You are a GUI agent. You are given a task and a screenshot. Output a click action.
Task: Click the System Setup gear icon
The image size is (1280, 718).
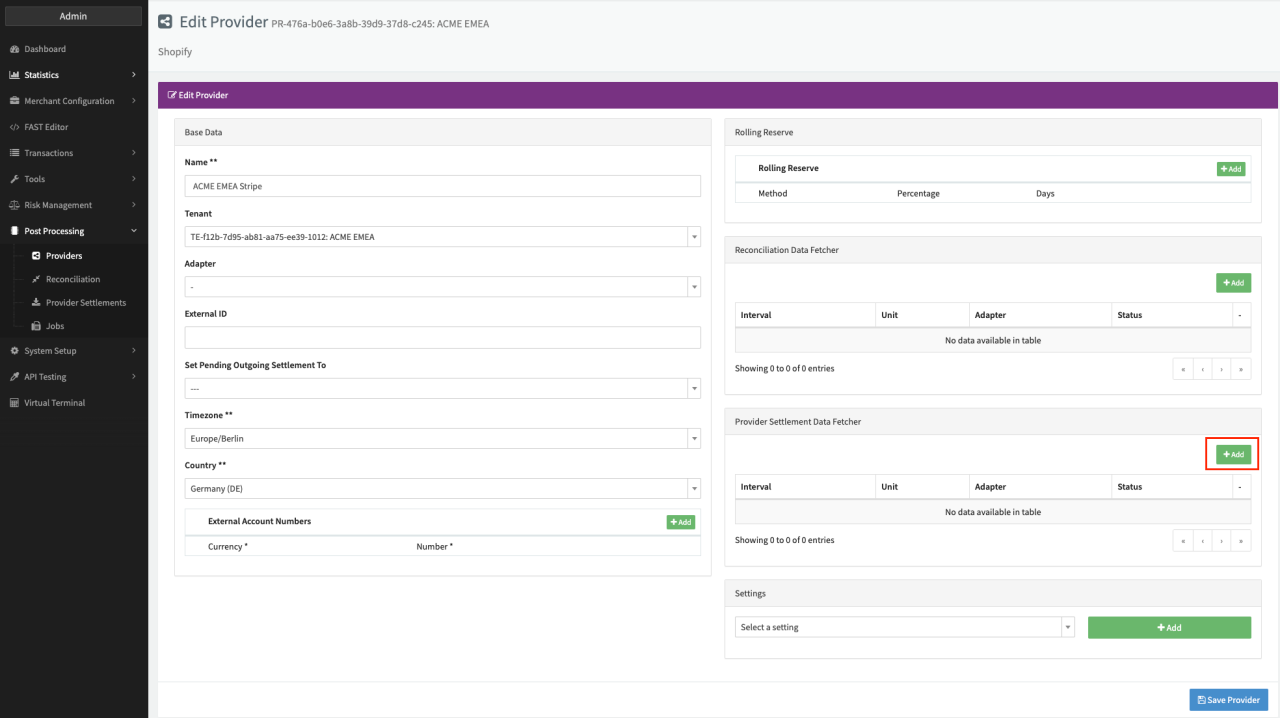click(x=15, y=351)
